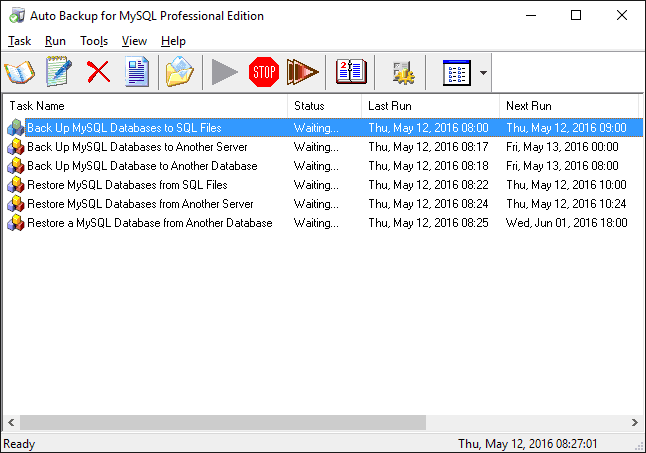The width and height of the screenshot is (646, 453).
Task: Click the cube icon beside 'Back Up MySQL Databases to SQL Files'
Action: point(16,128)
